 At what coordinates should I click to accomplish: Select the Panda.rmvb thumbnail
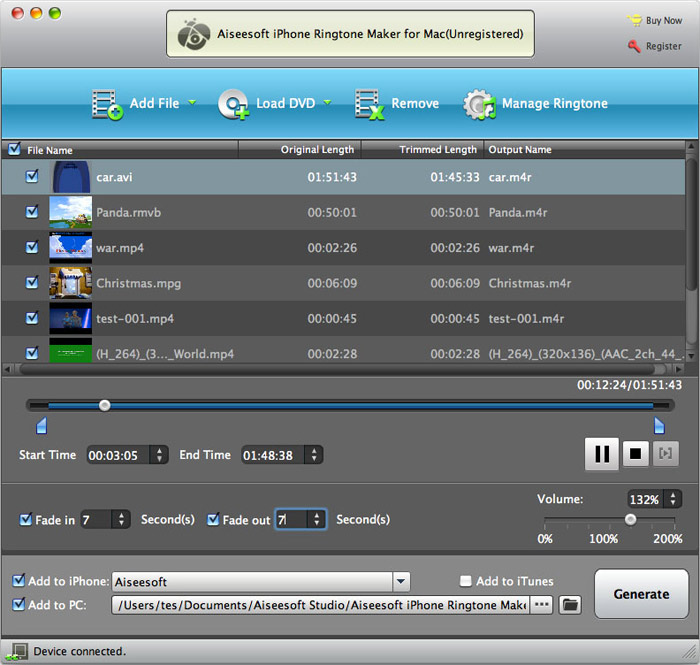71,212
